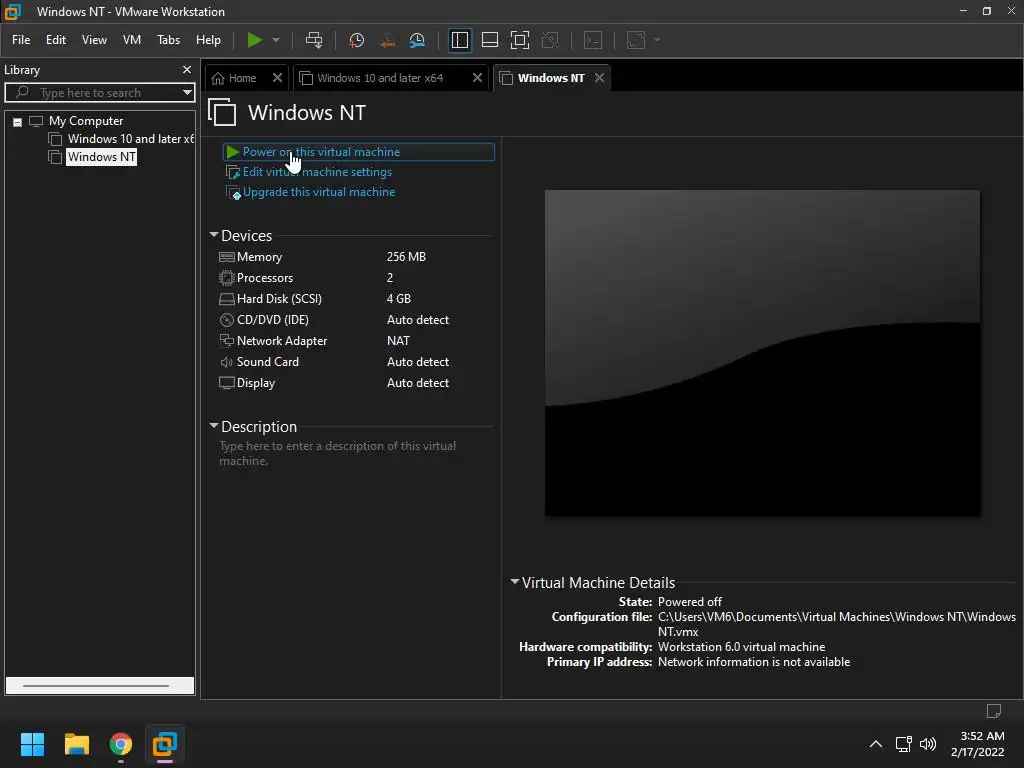Click the Windows NT VM header icon
This screenshot has width=1024, height=768.
click(222, 112)
